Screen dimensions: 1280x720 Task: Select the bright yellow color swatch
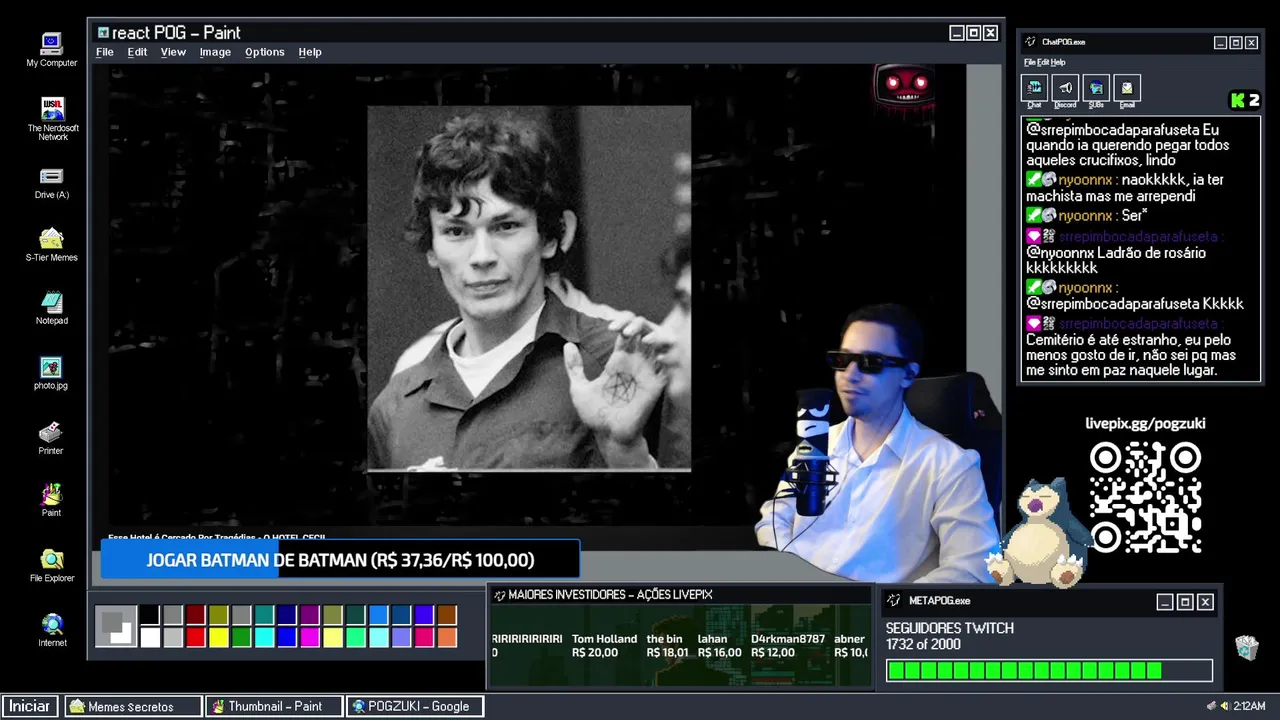click(x=219, y=637)
